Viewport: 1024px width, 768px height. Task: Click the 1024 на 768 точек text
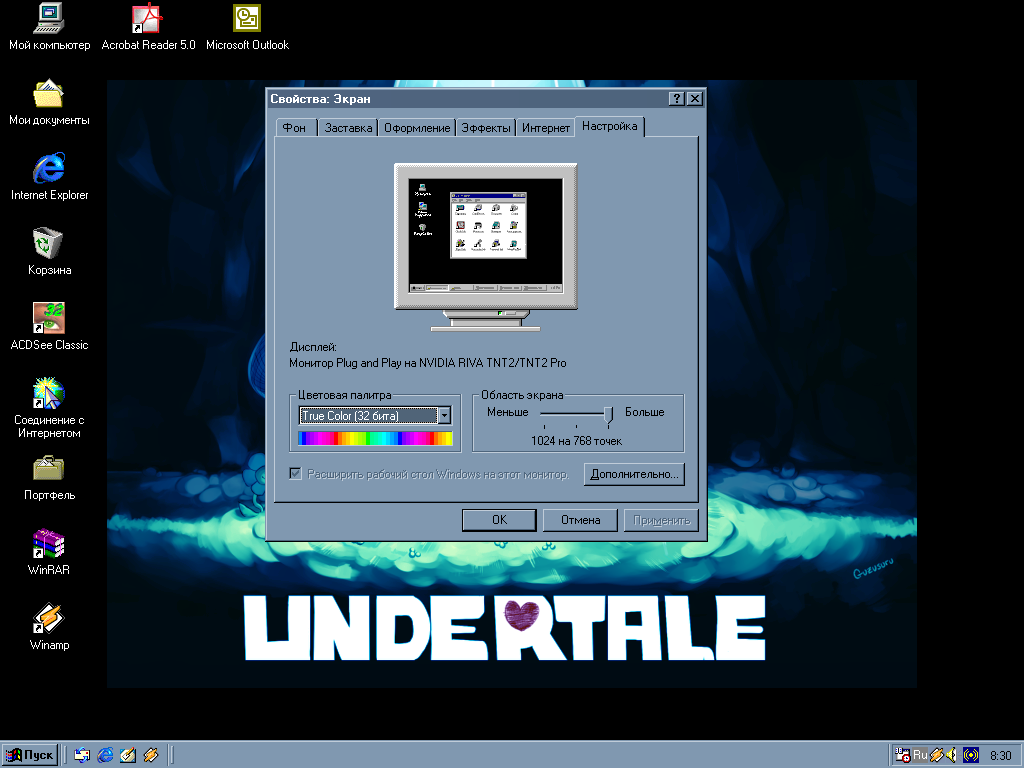(576, 441)
